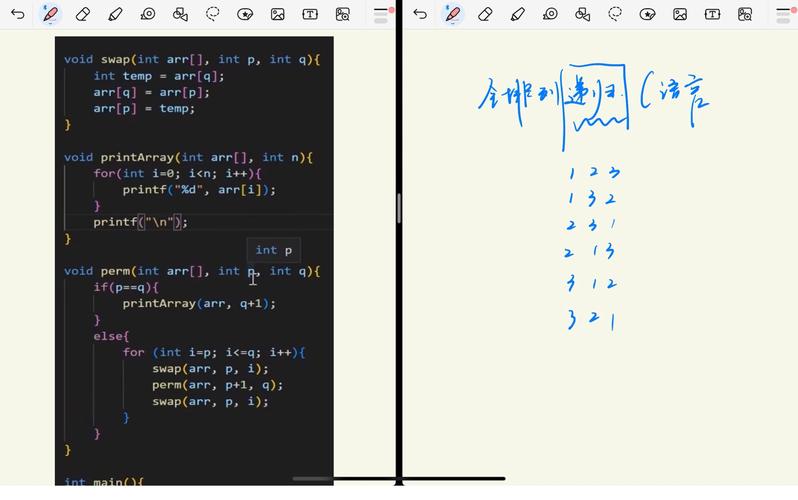Click the split view divider handle

click(x=399, y=208)
